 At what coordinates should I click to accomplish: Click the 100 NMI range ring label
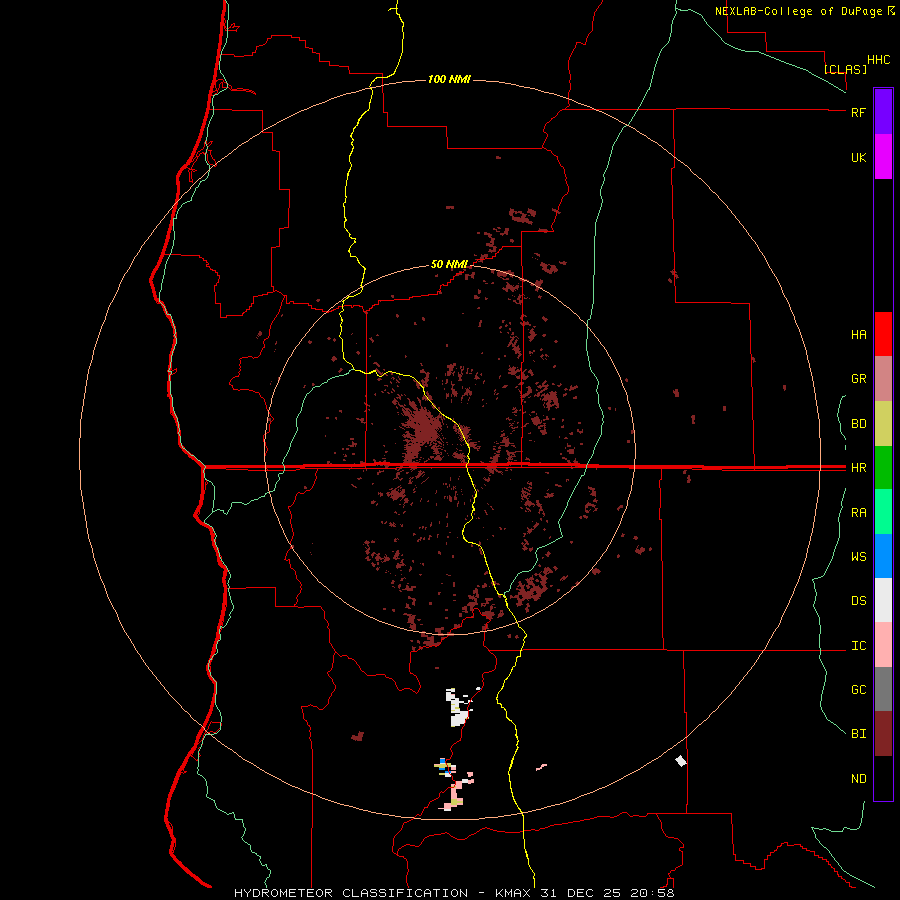tap(449, 79)
